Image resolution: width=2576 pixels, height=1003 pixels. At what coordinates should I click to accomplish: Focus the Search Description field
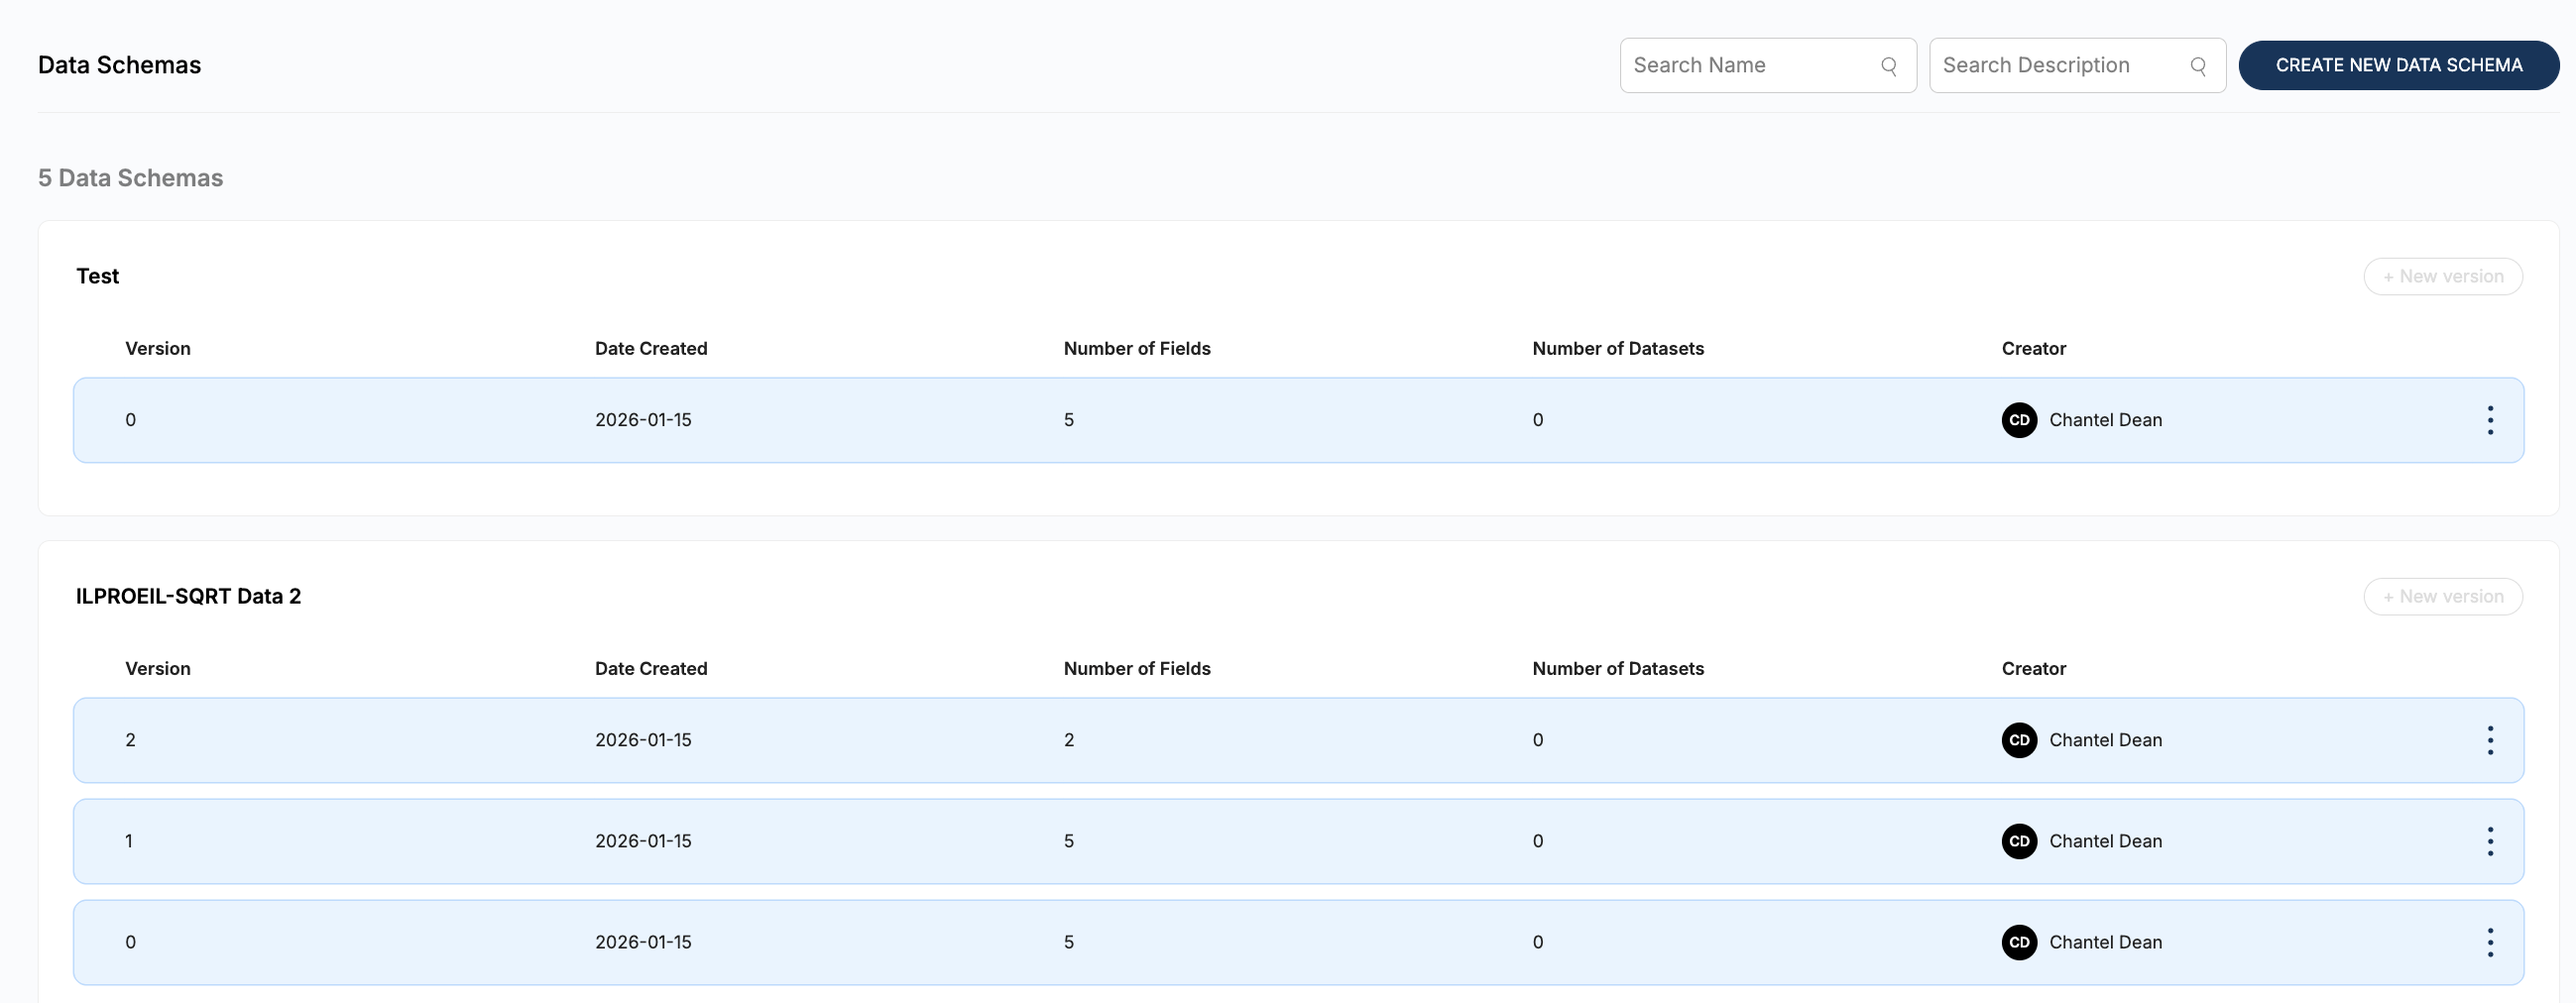(2076, 65)
